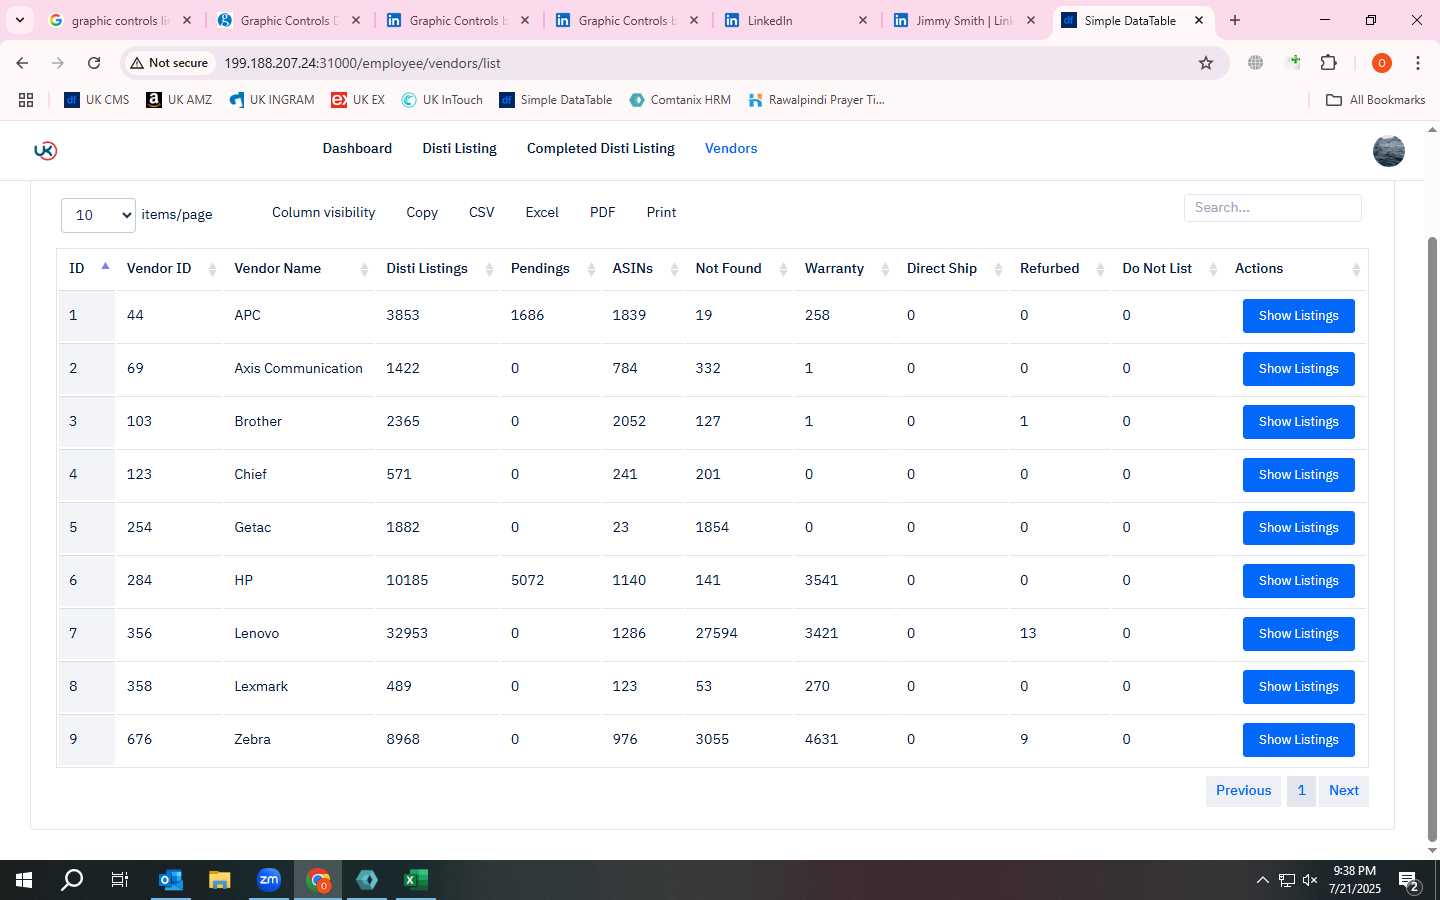Viewport: 1440px width, 900px height.
Task: Open Outlook from the taskbar
Action: tap(171, 880)
